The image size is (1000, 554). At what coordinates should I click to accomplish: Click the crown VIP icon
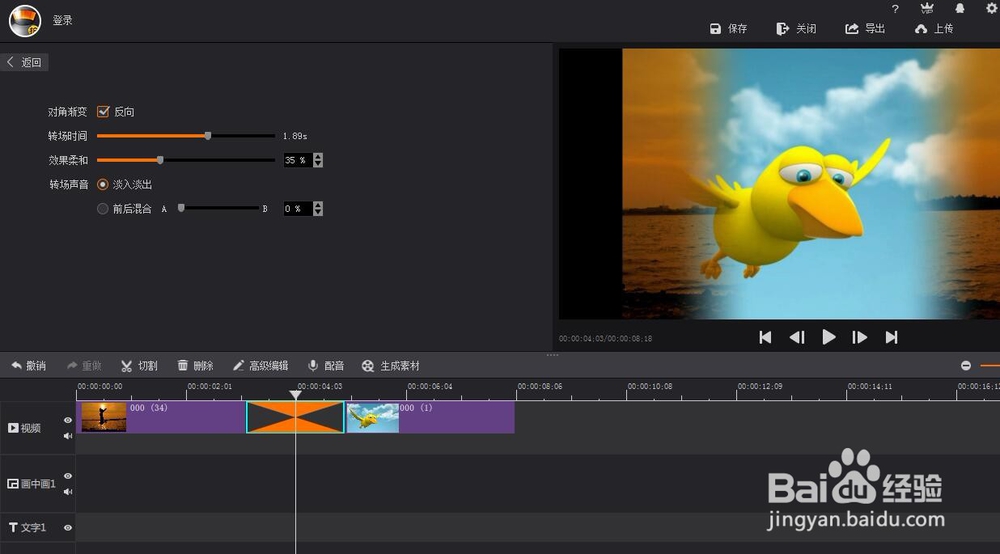(927, 8)
